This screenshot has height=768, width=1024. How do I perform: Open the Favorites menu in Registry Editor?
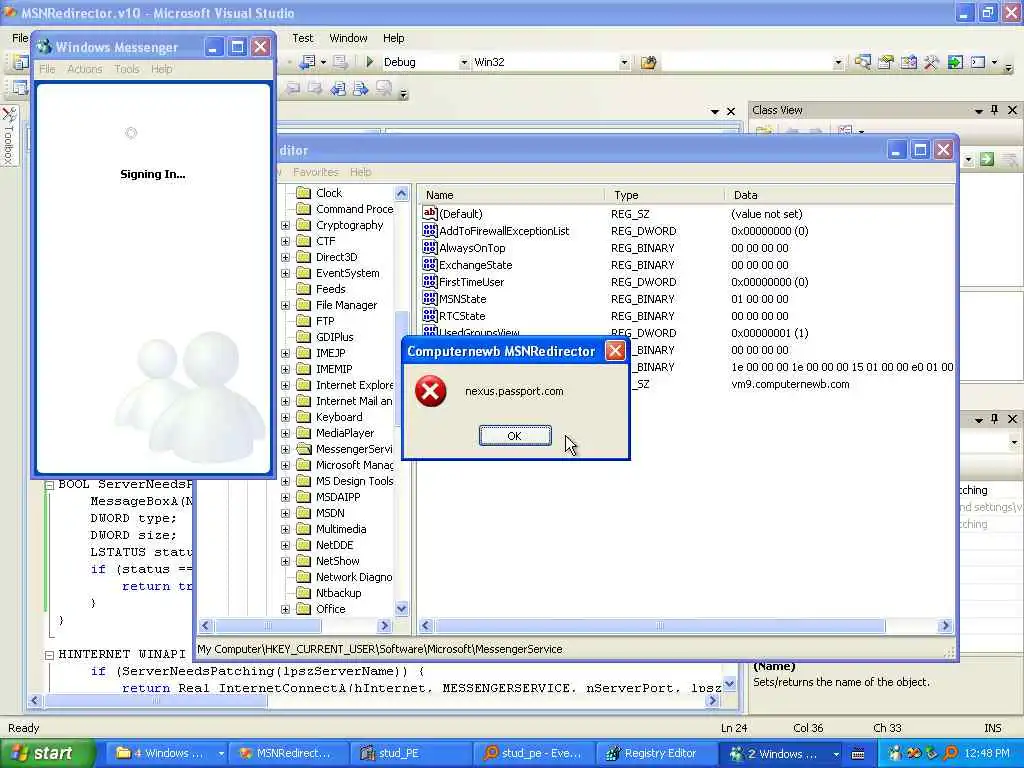[315, 172]
